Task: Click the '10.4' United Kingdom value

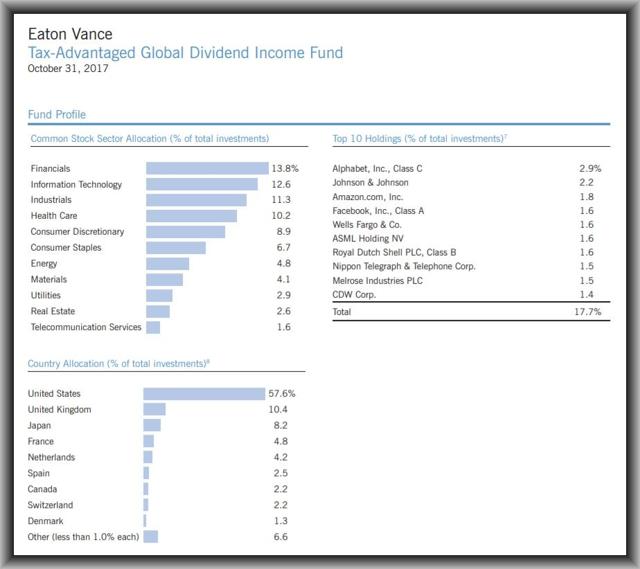Action: 278,409
